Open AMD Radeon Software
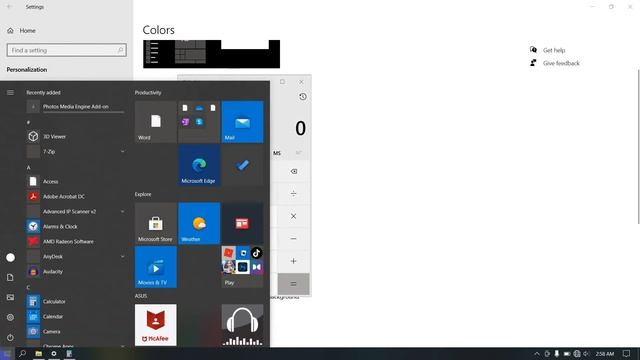This screenshot has height=360, width=640. (76, 242)
